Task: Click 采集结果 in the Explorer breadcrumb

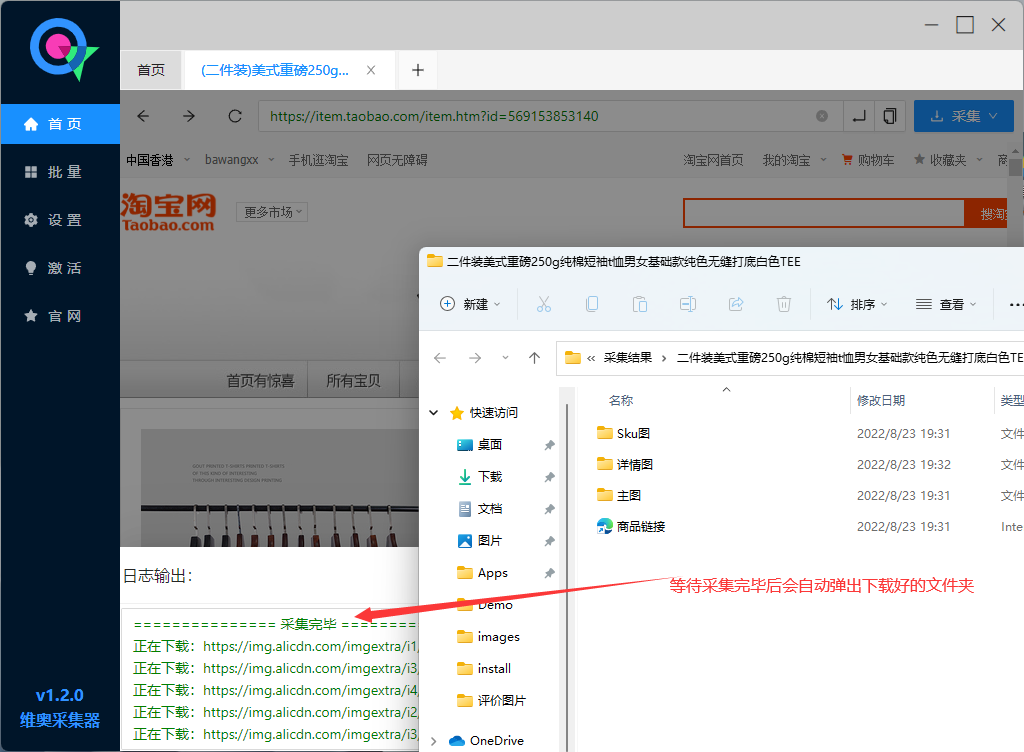Action: [628, 358]
